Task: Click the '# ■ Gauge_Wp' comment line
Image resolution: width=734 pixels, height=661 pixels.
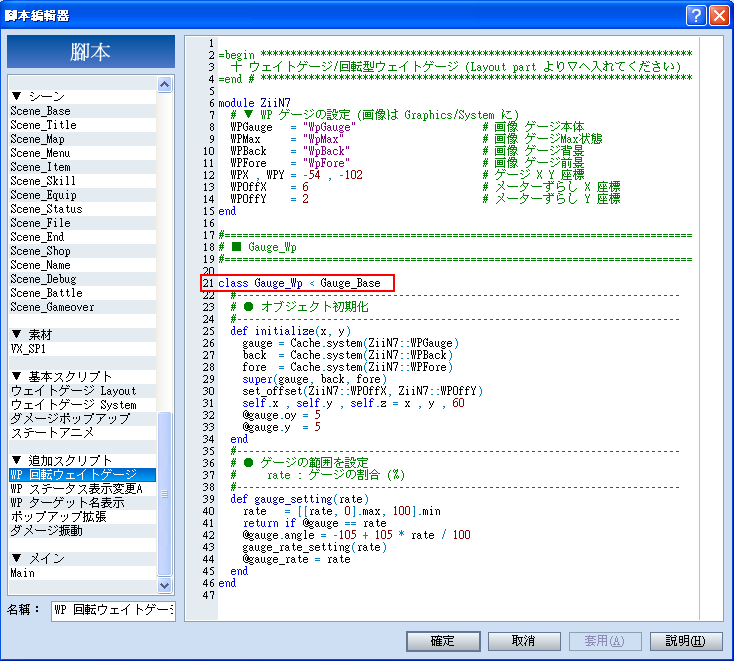Action: click(257, 247)
